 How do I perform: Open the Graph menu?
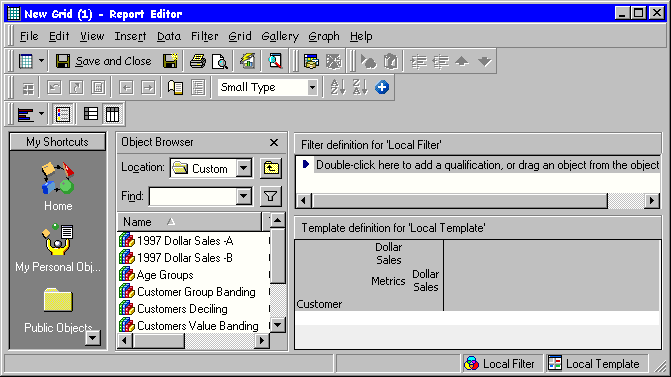coord(324,36)
